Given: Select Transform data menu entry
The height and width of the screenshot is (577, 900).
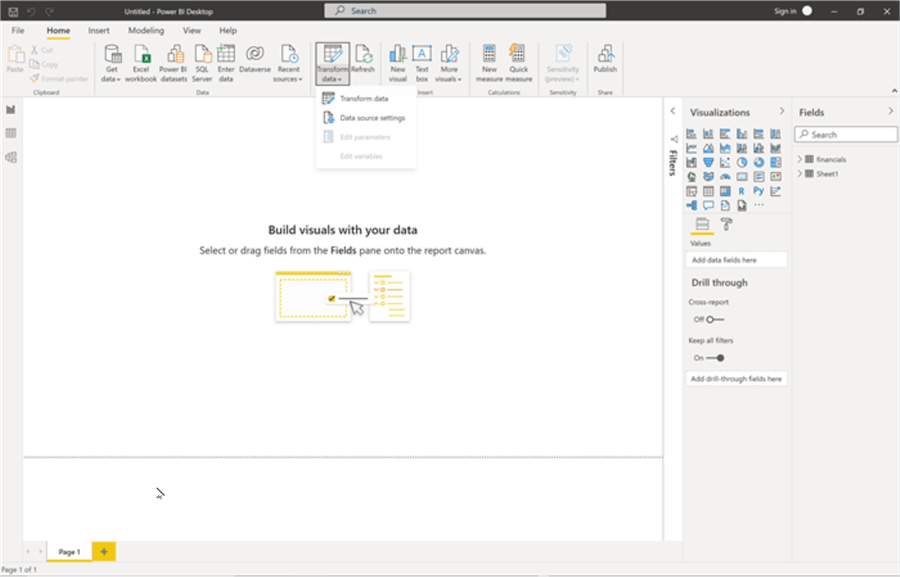Looking at the screenshot, I should pyautogui.click(x=364, y=99).
